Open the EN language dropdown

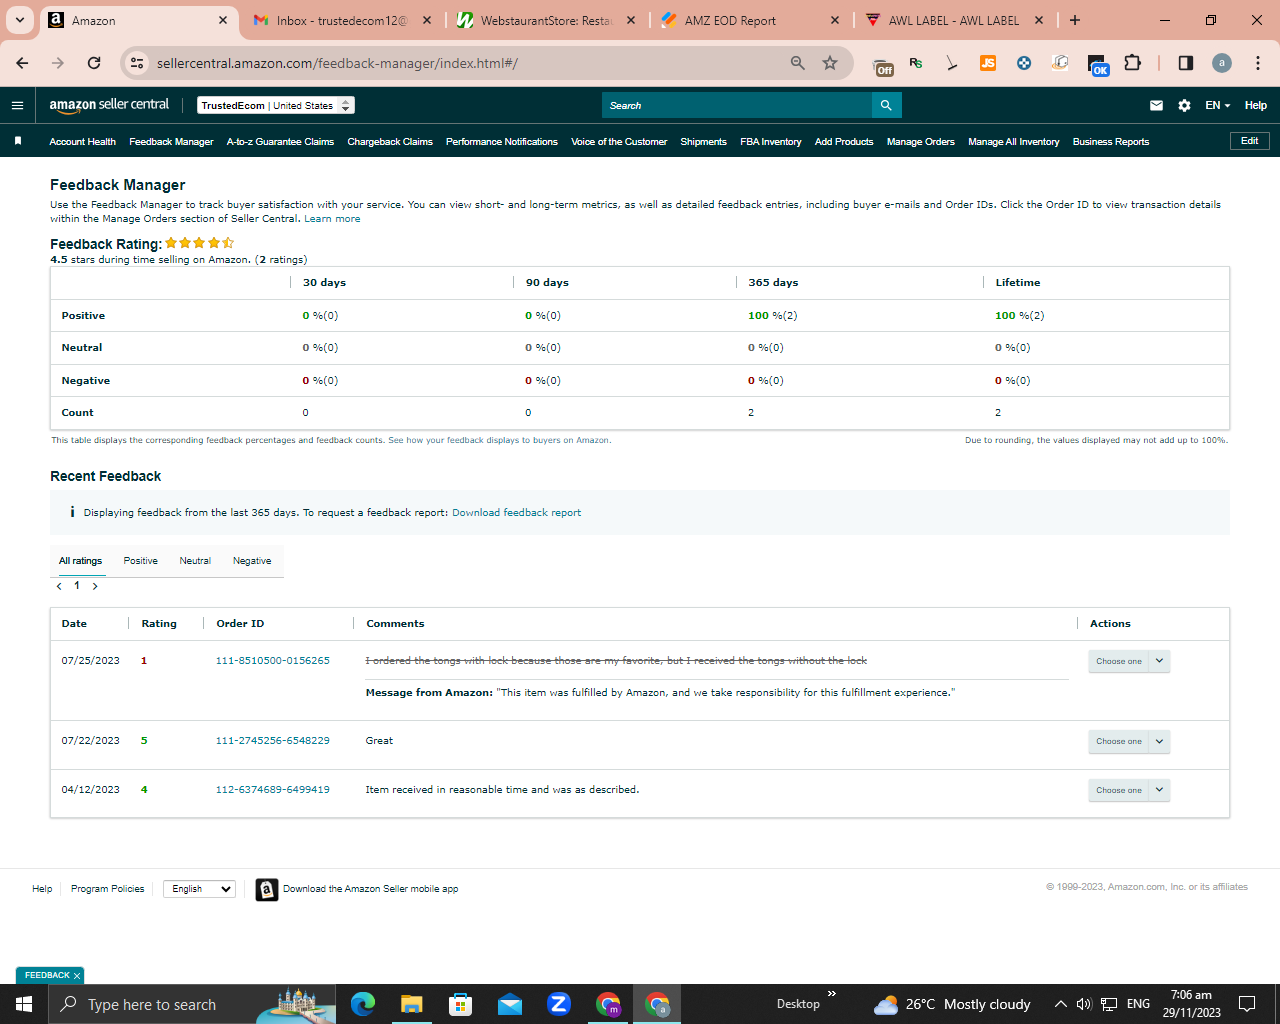[1218, 105]
